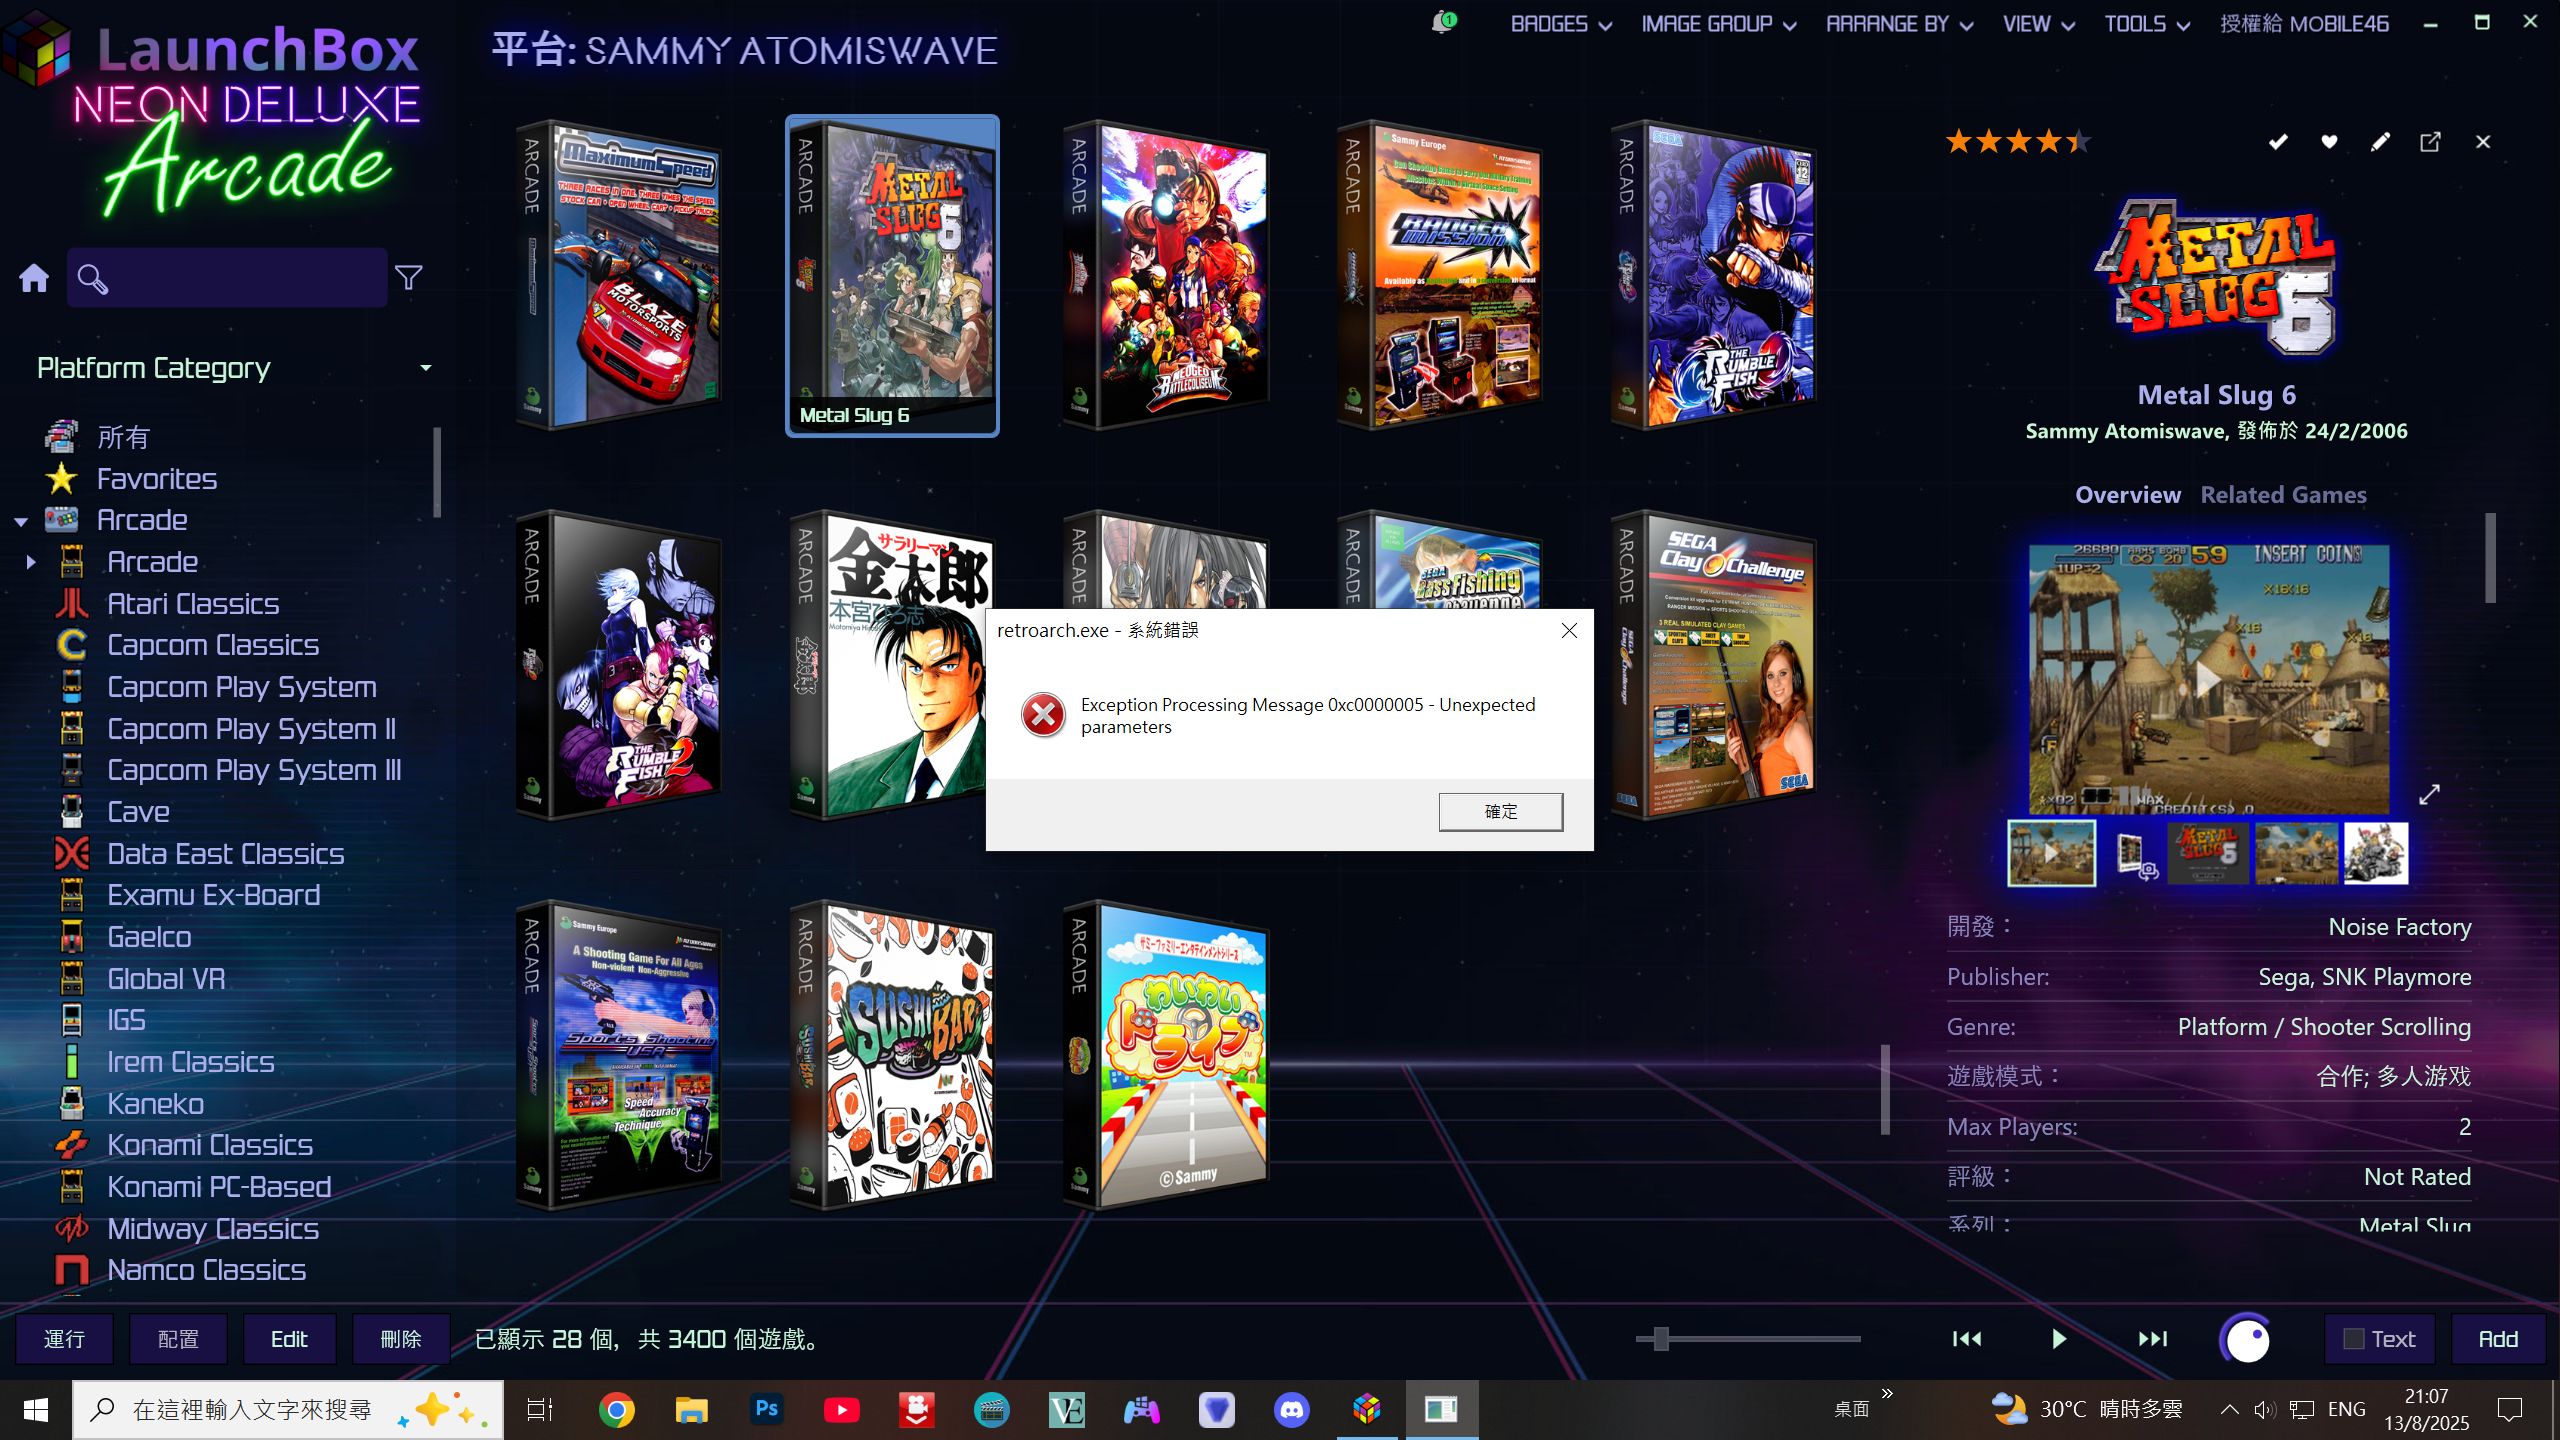Play the background music
This screenshot has width=2560, height=1440.
[x=2059, y=1339]
